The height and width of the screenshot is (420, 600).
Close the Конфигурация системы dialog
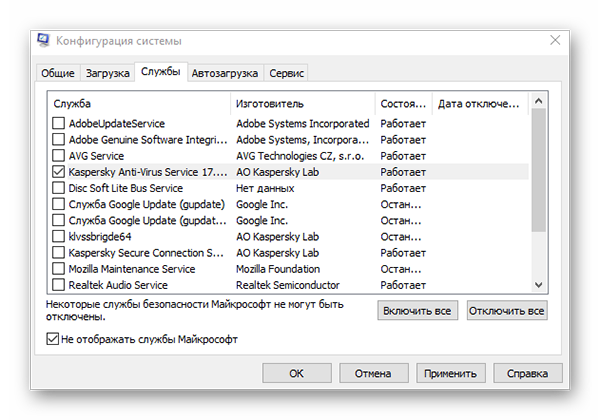(x=555, y=40)
